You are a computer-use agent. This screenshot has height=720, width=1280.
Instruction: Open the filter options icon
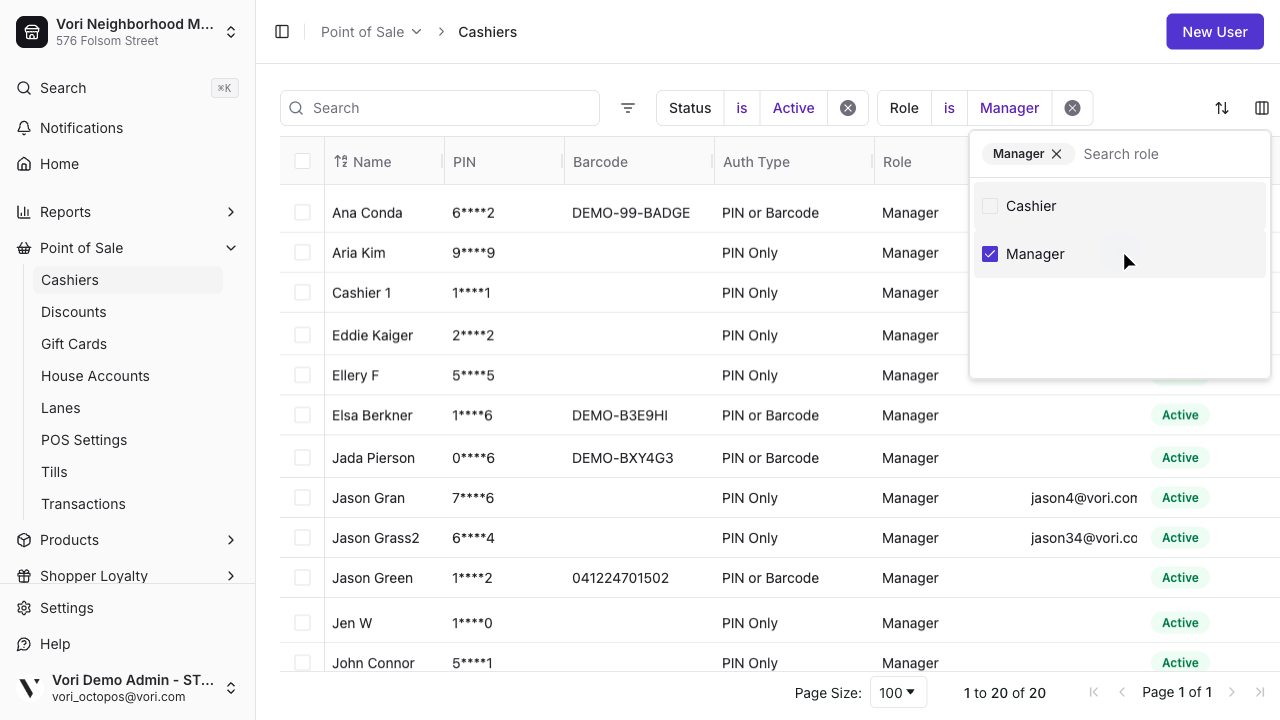click(x=627, y=108)
